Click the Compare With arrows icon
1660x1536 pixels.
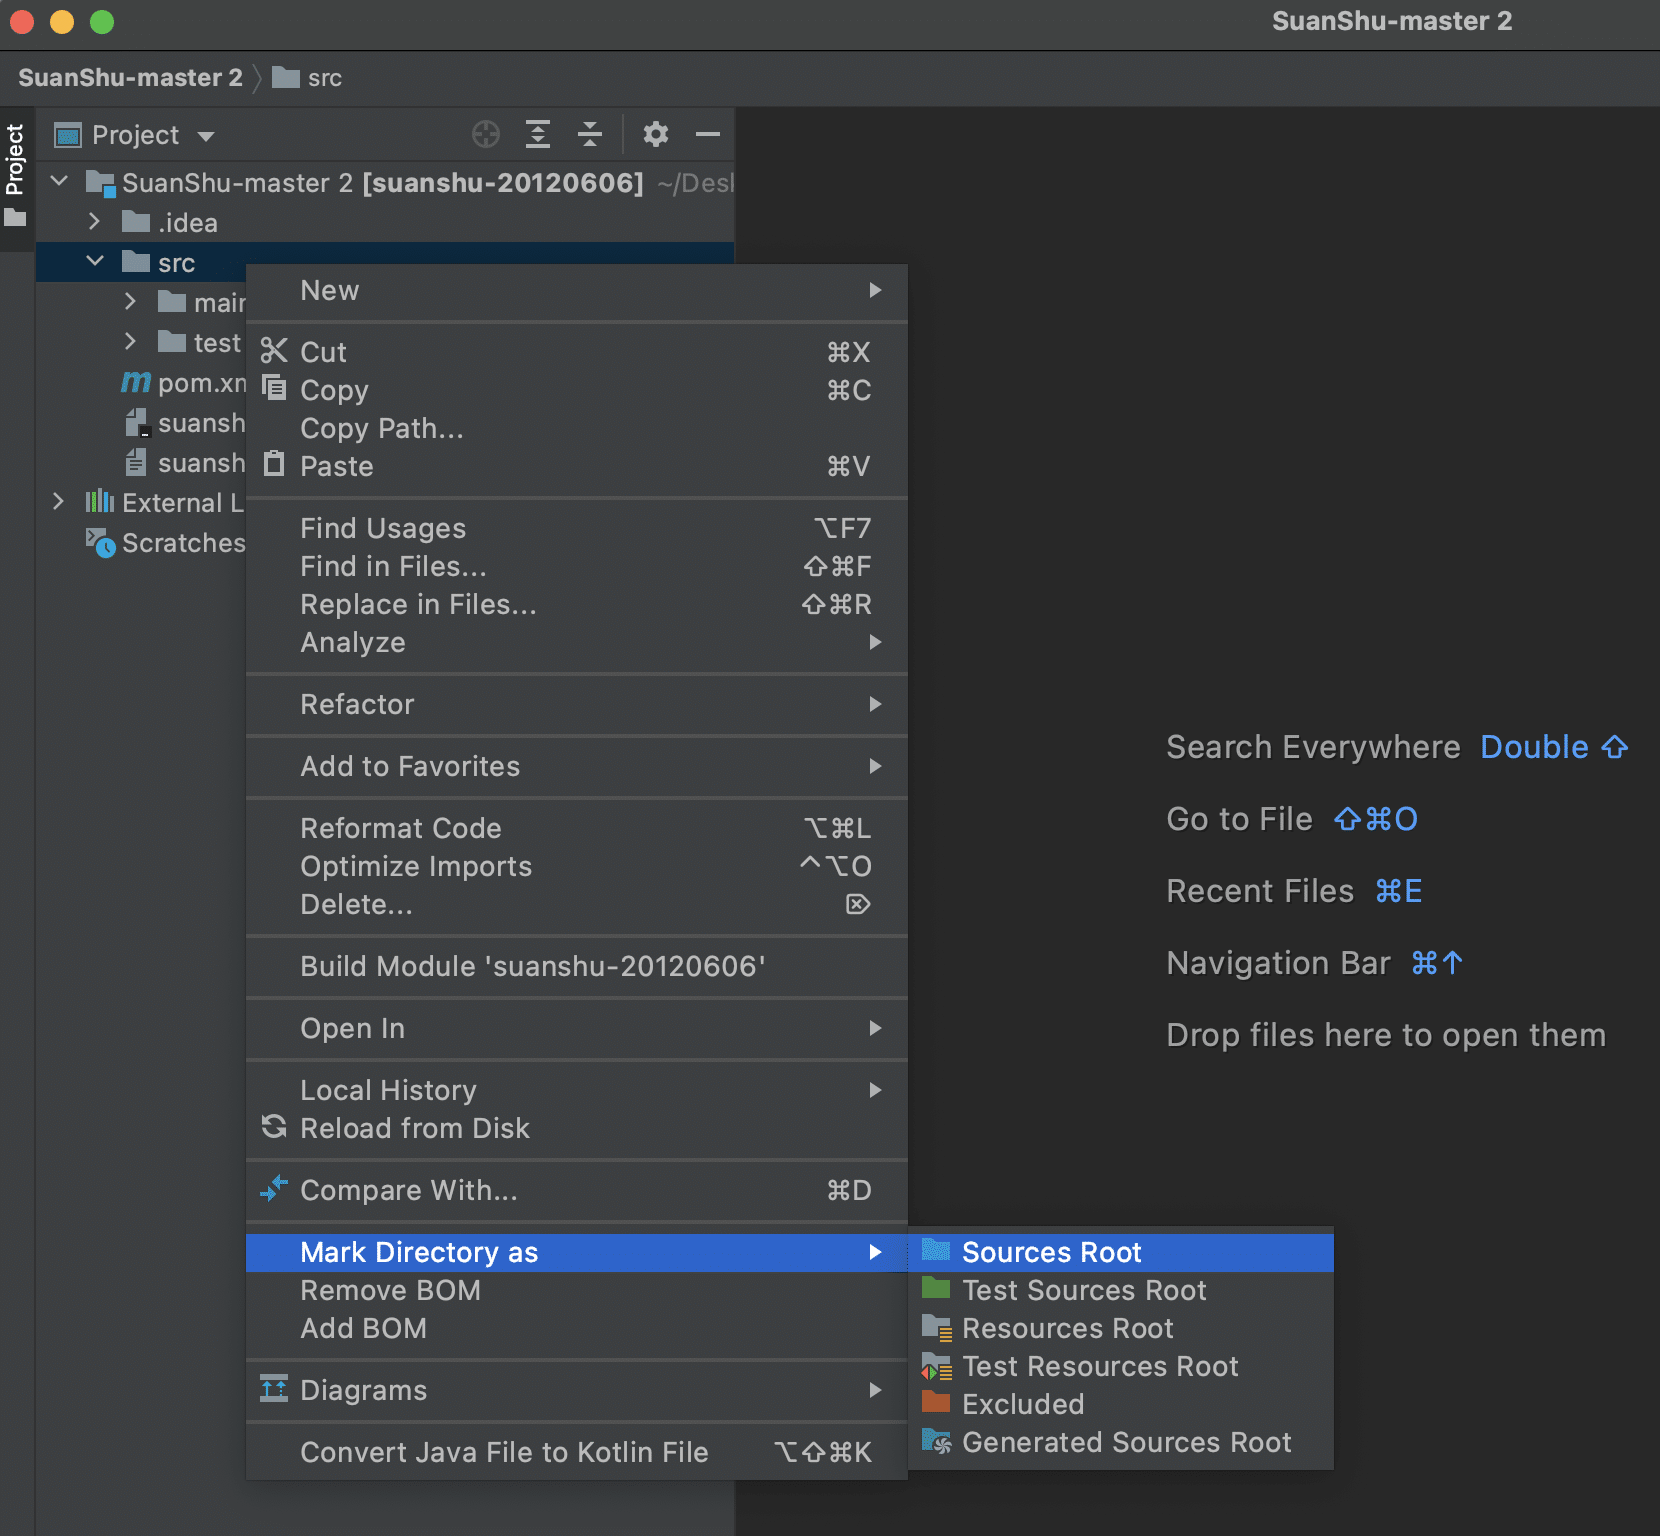pyautogui.click(x=274, y=1188)
